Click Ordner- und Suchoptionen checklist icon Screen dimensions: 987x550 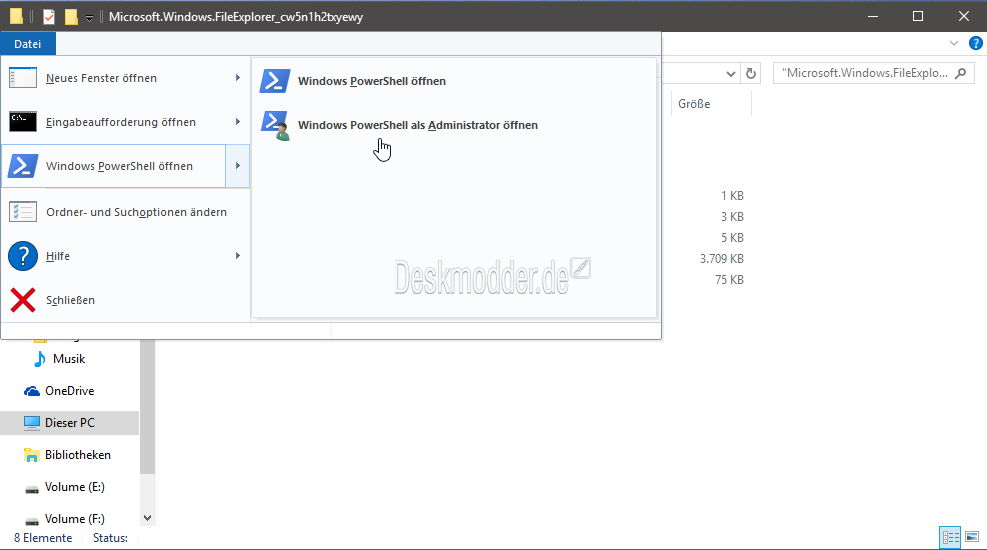tap(23, 212)
